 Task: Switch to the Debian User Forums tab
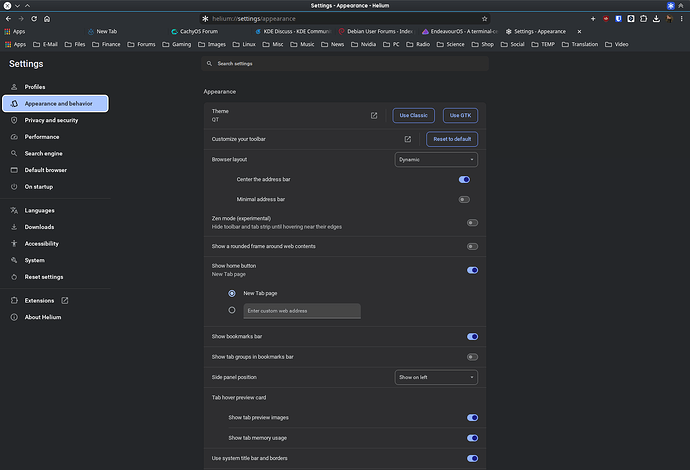coord(376,32)
